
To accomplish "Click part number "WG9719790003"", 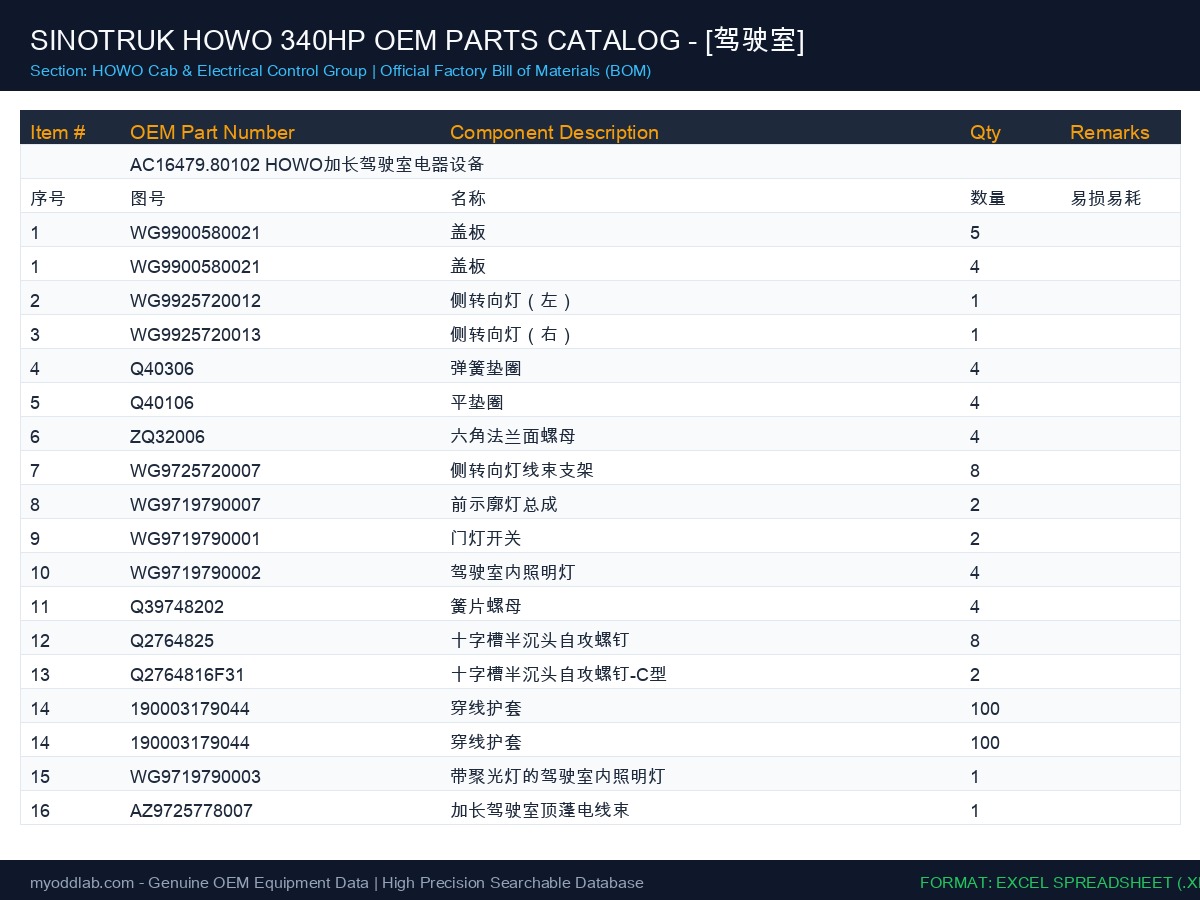I will (x=195, y=776).
